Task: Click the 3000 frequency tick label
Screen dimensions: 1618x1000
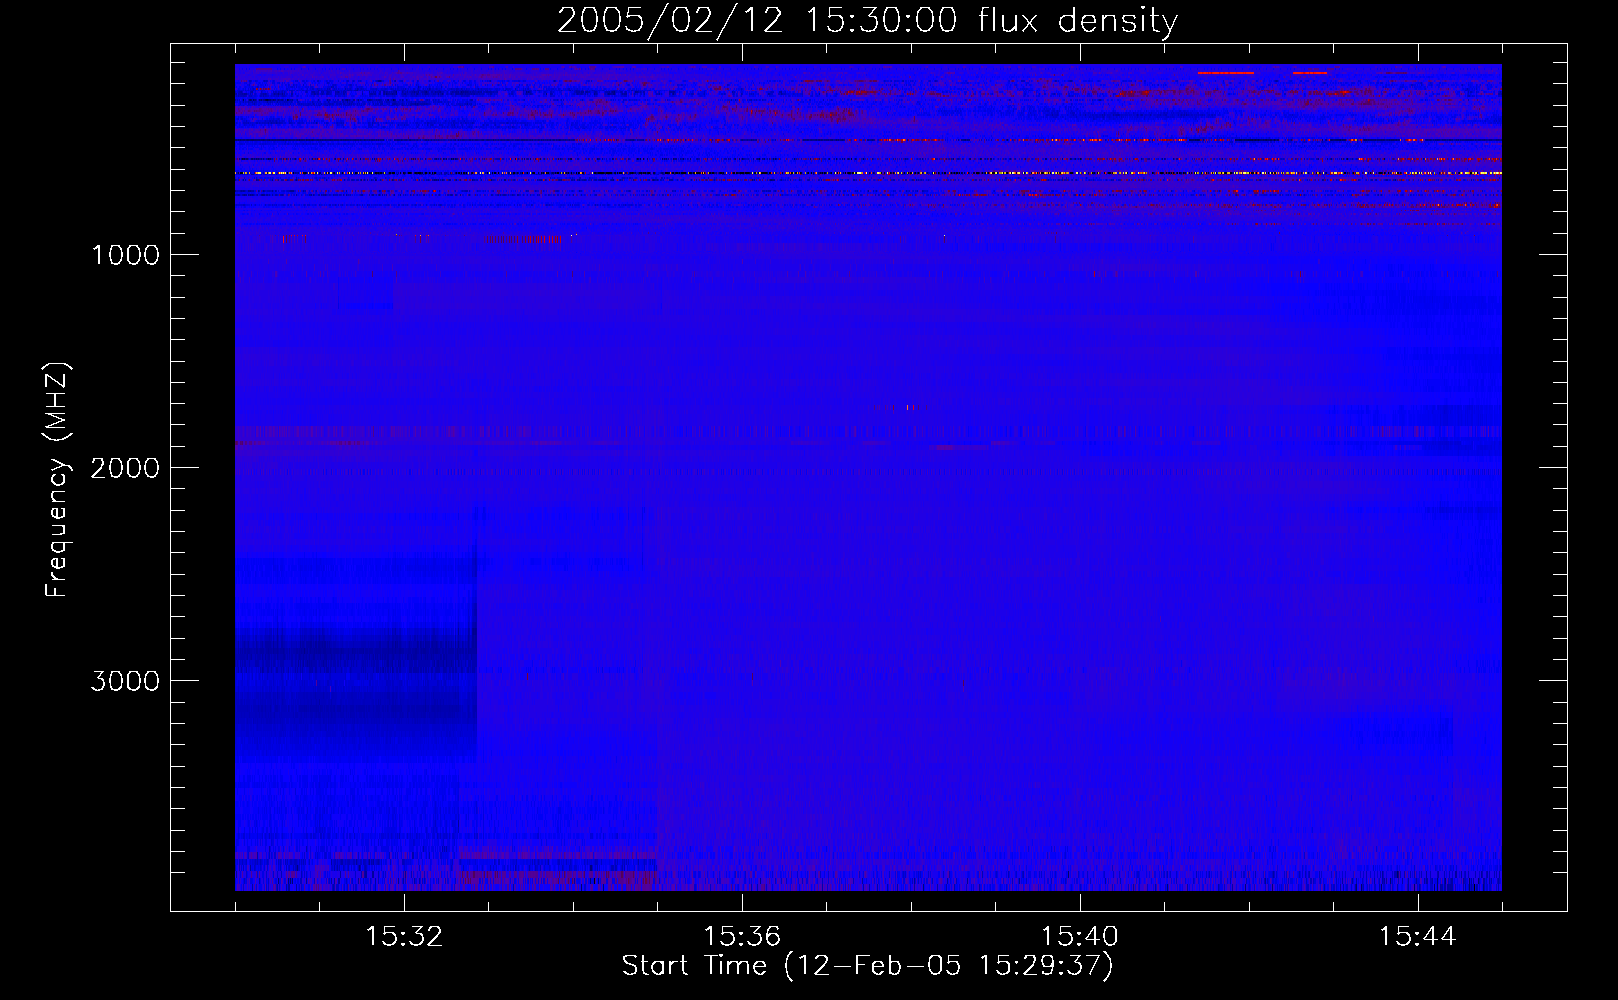Action: [125, 681]
